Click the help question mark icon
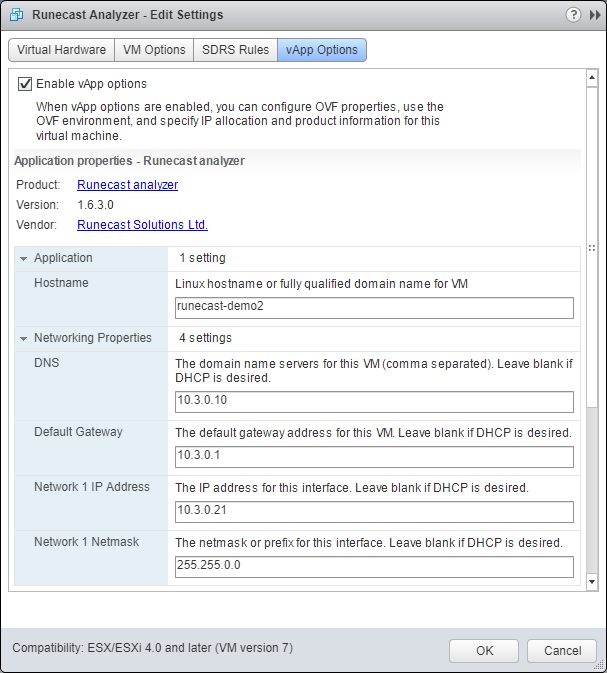The image size is (607, 673). coord(573,15)
